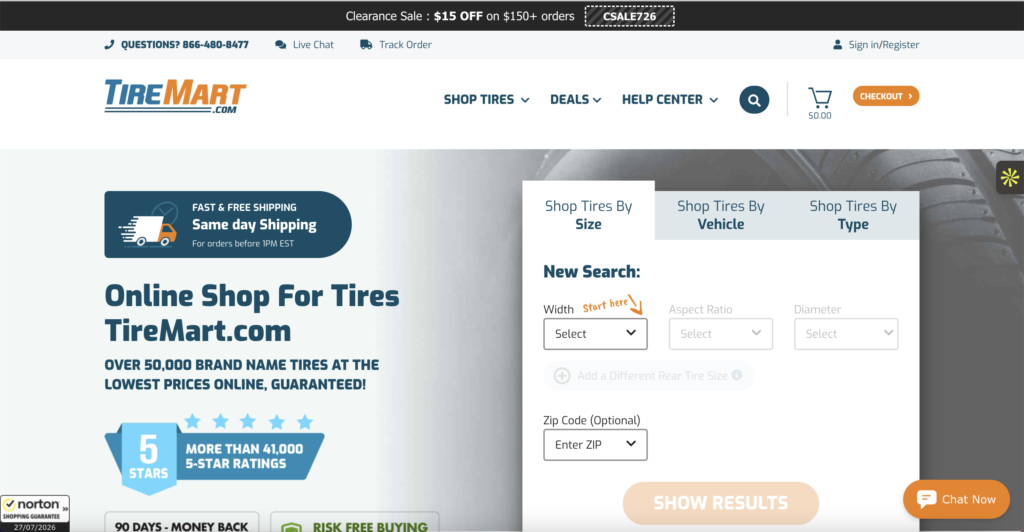1024x532 pixels.
Task: Click the info icon after Rear Tire Size
Action: click(x=737, y=375)
